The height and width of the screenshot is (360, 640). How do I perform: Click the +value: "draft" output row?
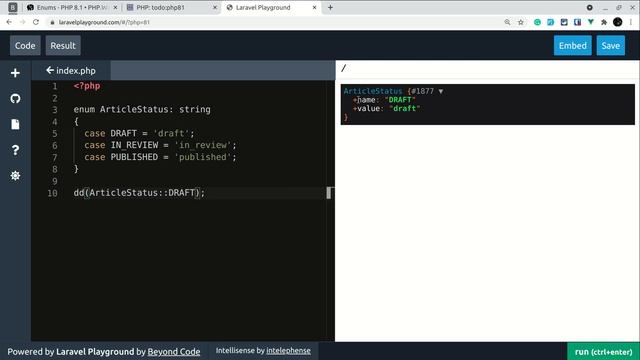(x=387, y=109)
